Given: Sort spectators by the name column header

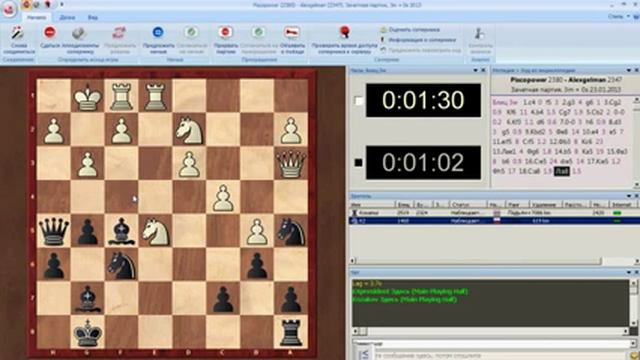Looking at the screenshot, I should [372, 204].
